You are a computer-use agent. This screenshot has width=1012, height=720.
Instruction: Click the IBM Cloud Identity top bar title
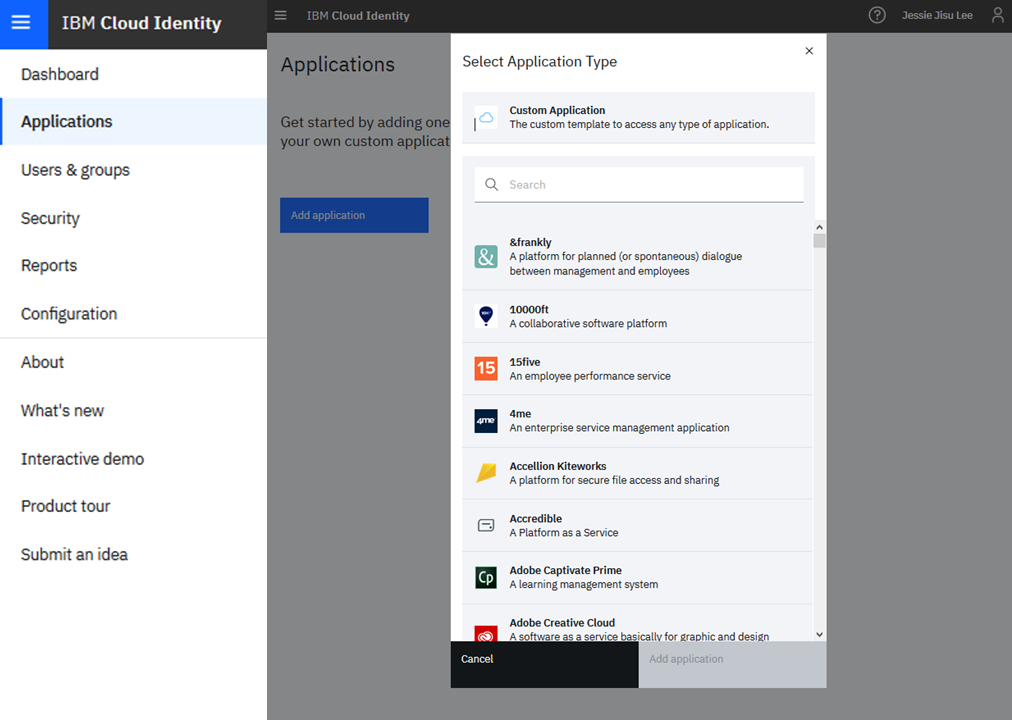coord(358,15)
